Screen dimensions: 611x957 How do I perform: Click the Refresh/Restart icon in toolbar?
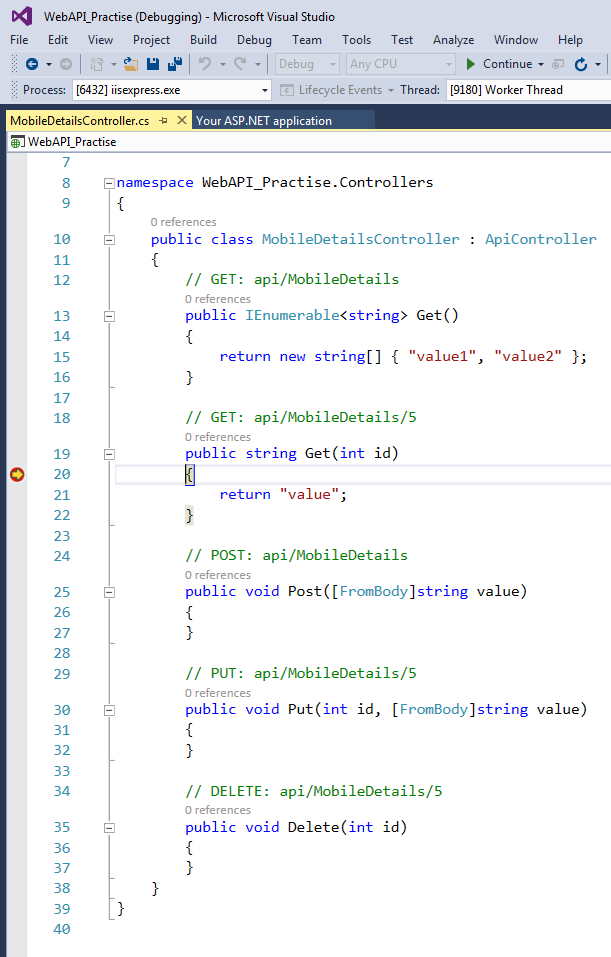coord(581,64)
